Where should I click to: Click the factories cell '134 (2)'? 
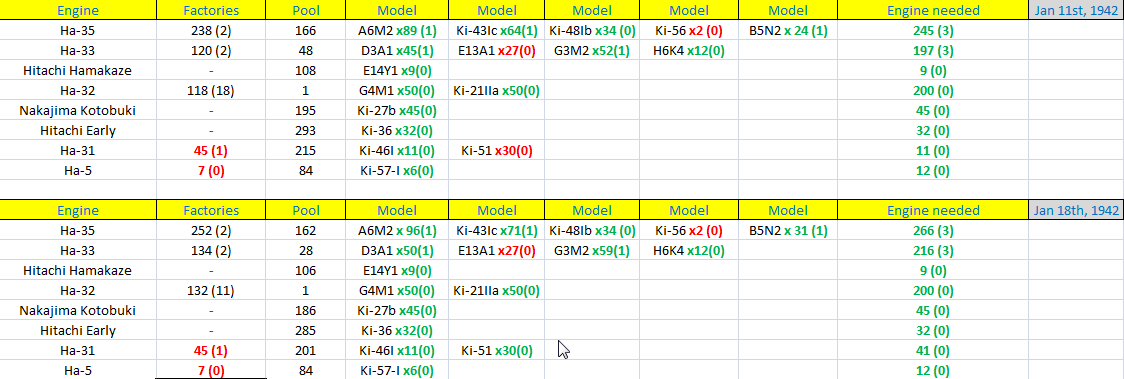pyautogui.click(x=211, y=251)
